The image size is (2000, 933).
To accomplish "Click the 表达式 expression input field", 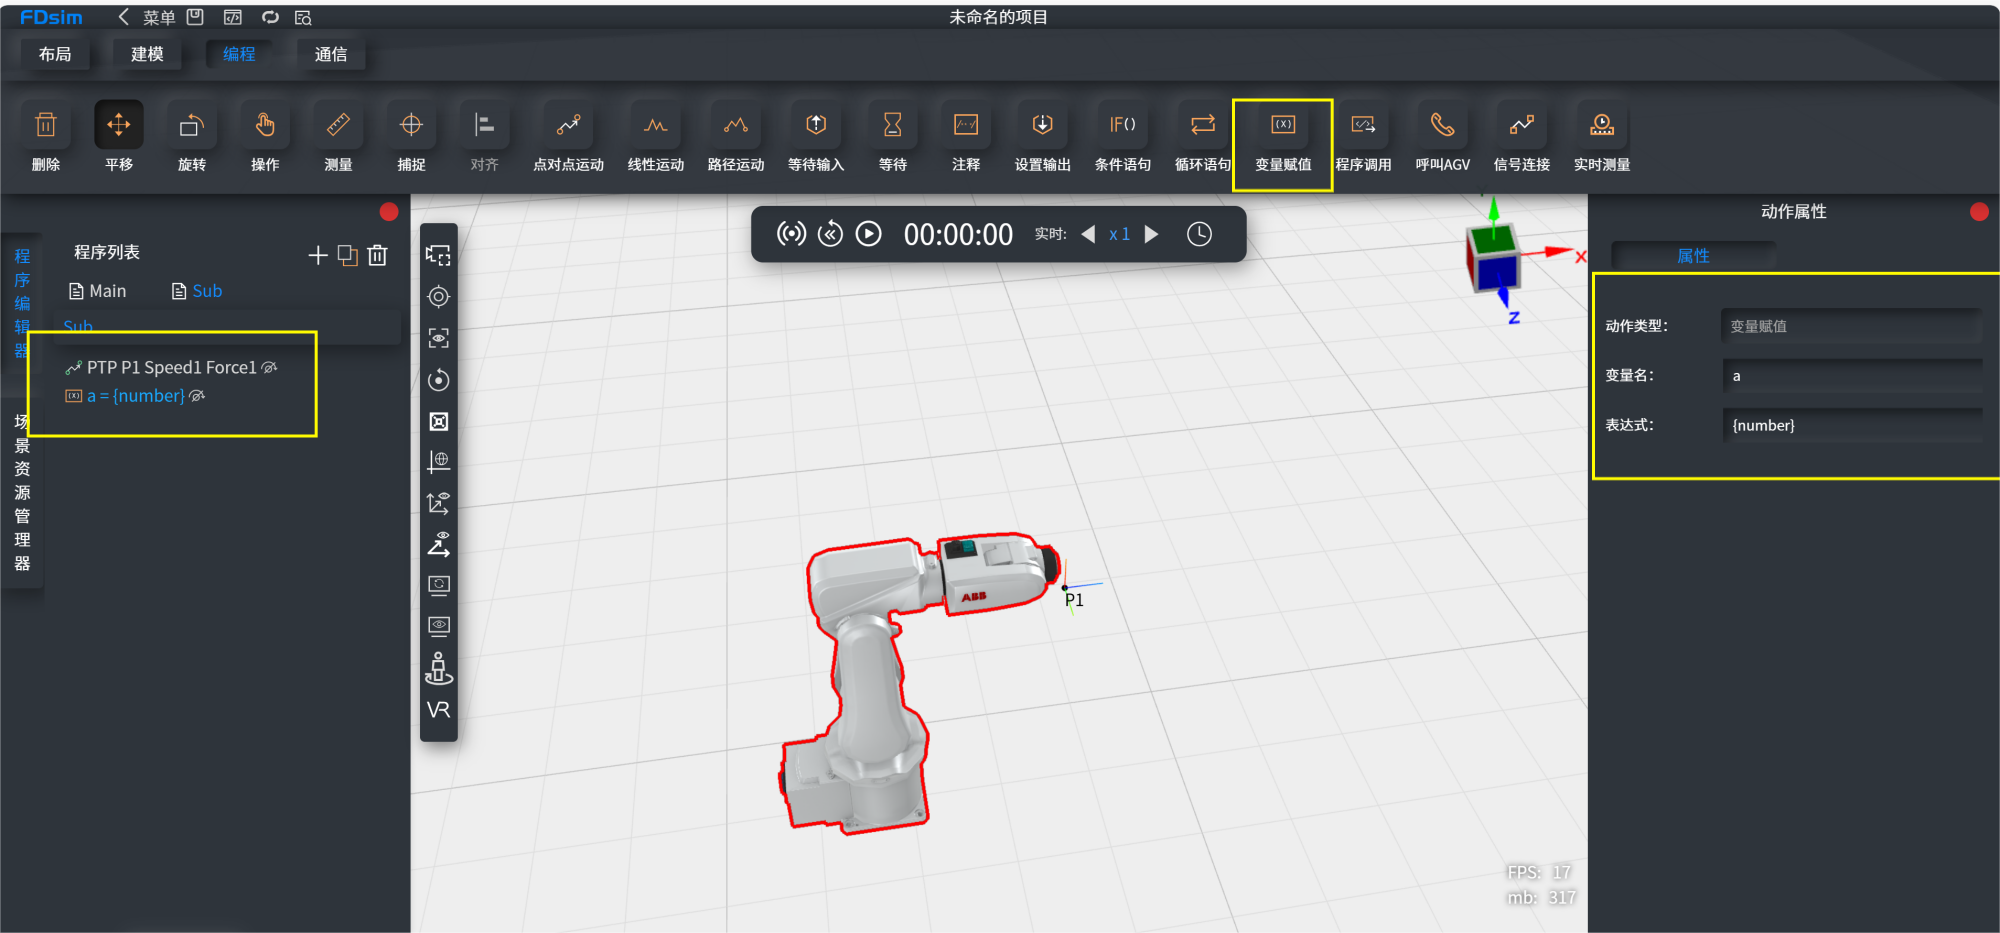I will click(x=1852, y=425).
